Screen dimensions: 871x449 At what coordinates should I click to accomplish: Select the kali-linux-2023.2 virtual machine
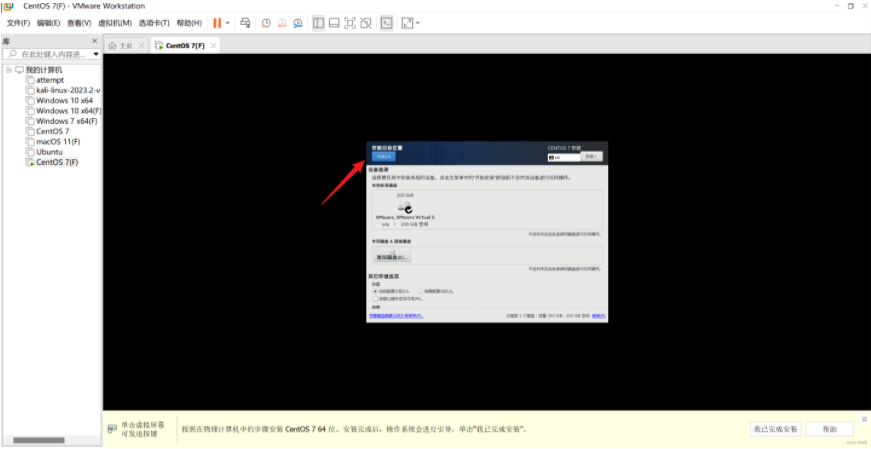(68, 90)
